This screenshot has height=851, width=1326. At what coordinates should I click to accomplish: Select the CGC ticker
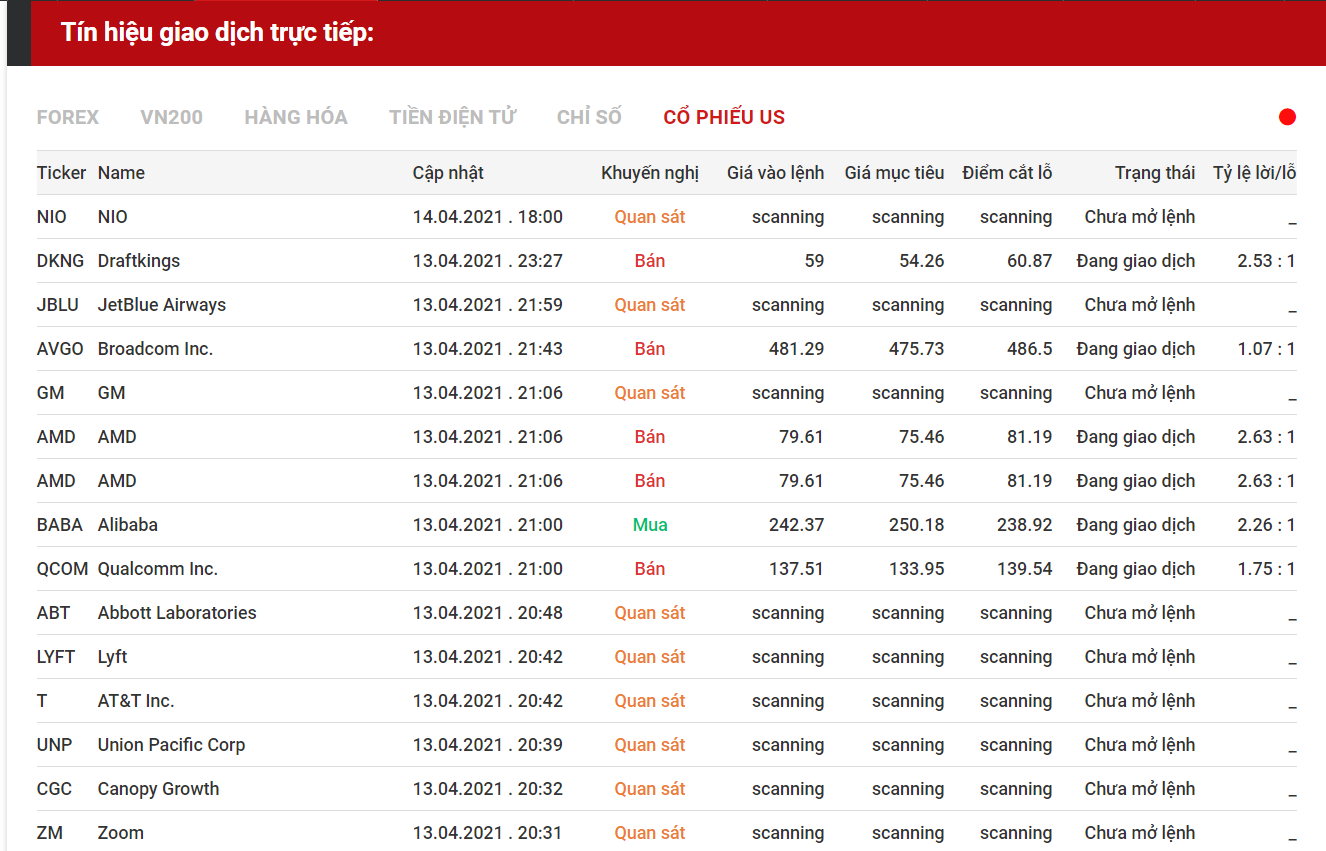pyautogui.click(x=54, y=789)
